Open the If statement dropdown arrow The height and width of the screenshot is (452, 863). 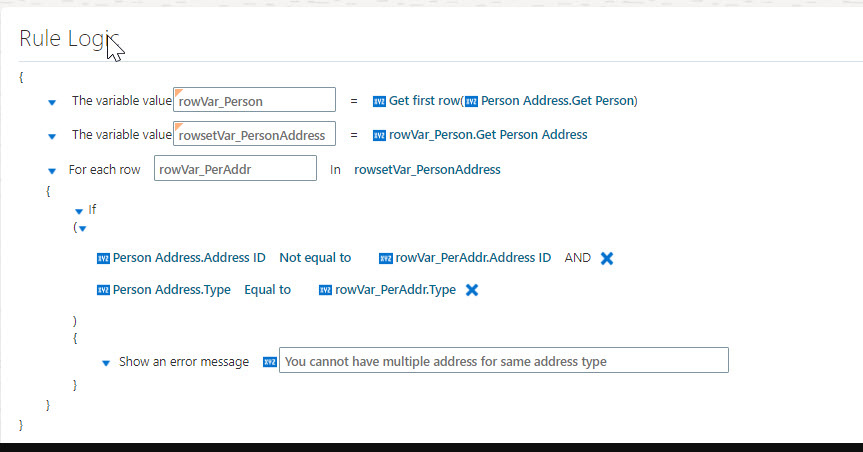click(x=79, y=211)
